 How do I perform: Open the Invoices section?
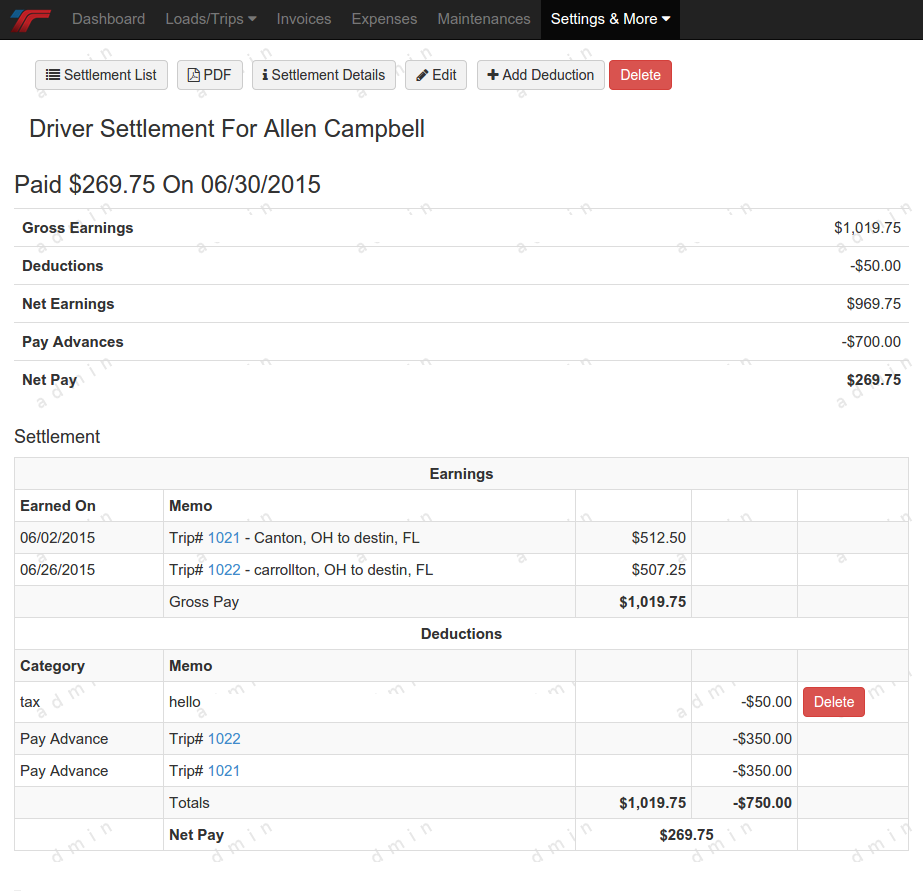303,19
